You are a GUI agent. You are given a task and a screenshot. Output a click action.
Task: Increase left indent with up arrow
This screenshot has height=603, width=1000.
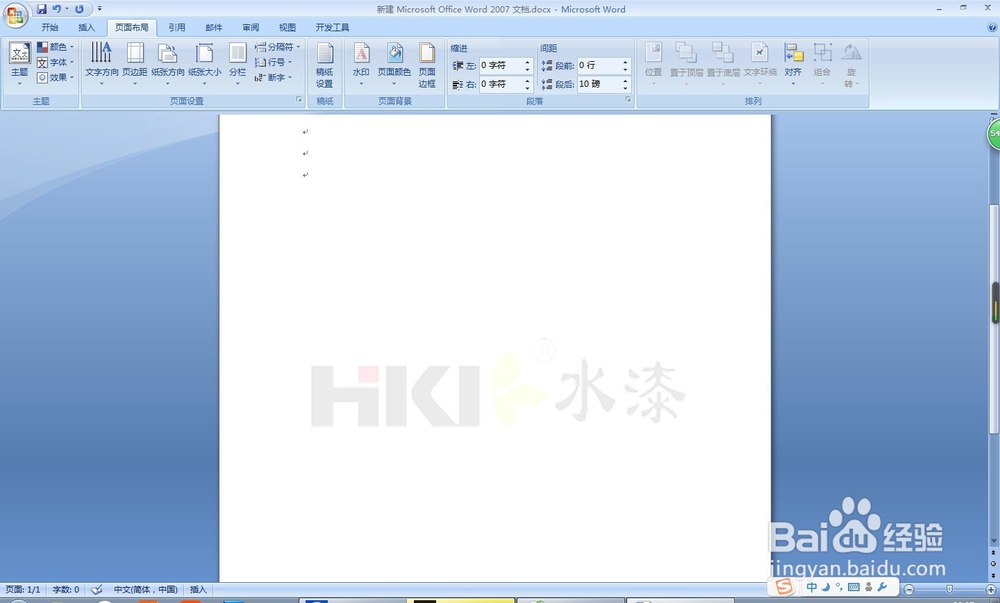(x=527, y=62)
